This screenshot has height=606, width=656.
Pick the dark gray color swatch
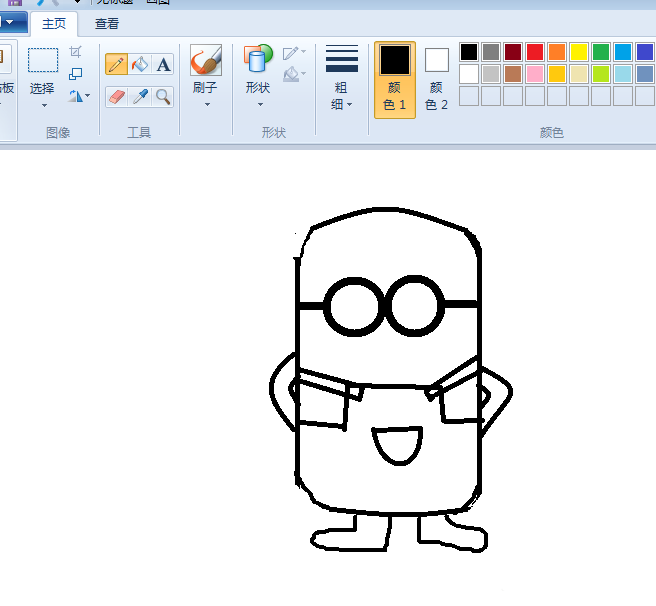[491, 52]
